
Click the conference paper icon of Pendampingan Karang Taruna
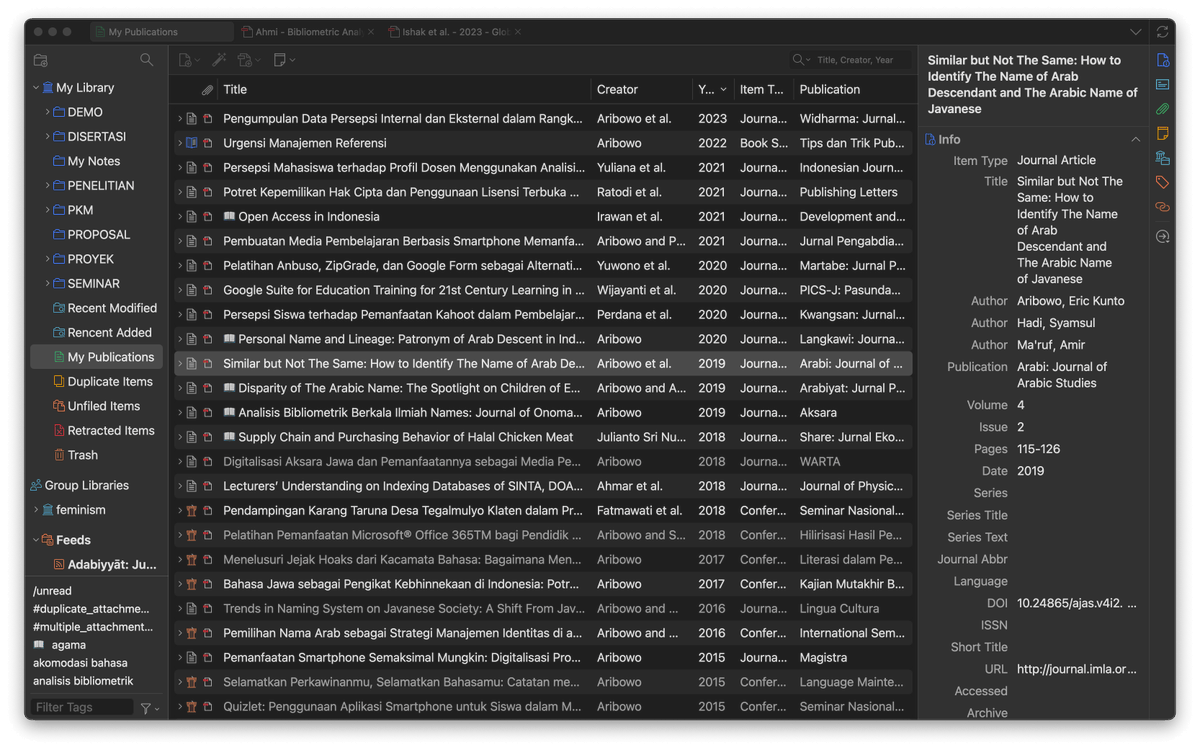[x=191, y=510]
